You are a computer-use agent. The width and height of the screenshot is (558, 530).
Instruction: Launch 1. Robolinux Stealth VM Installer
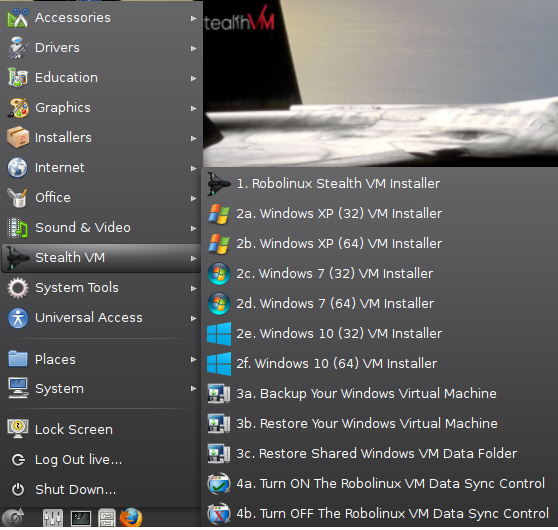[x=379, y=184]
